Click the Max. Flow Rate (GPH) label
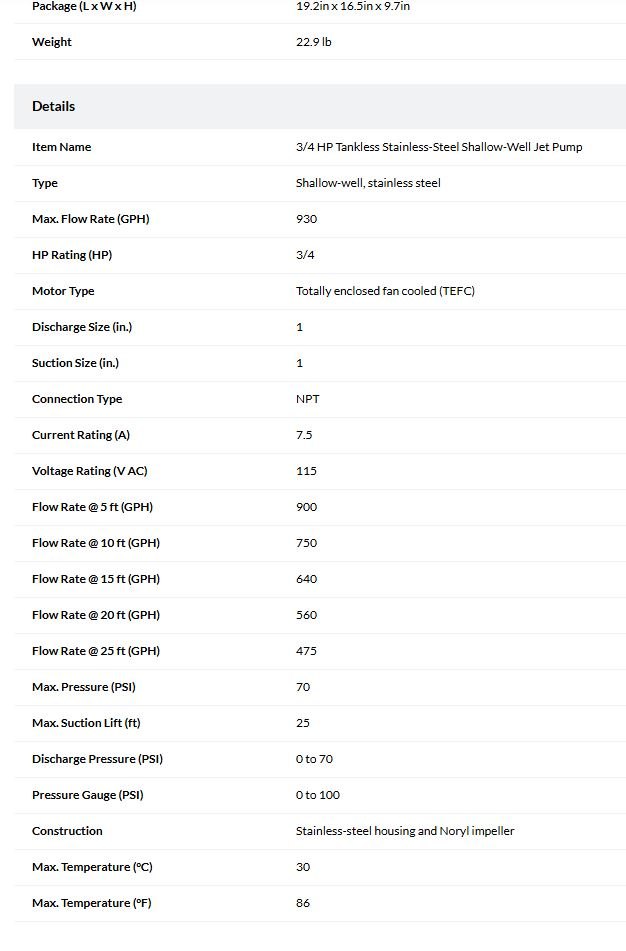The height and width of the screenshot is (951, 626). tap(90, 219)
